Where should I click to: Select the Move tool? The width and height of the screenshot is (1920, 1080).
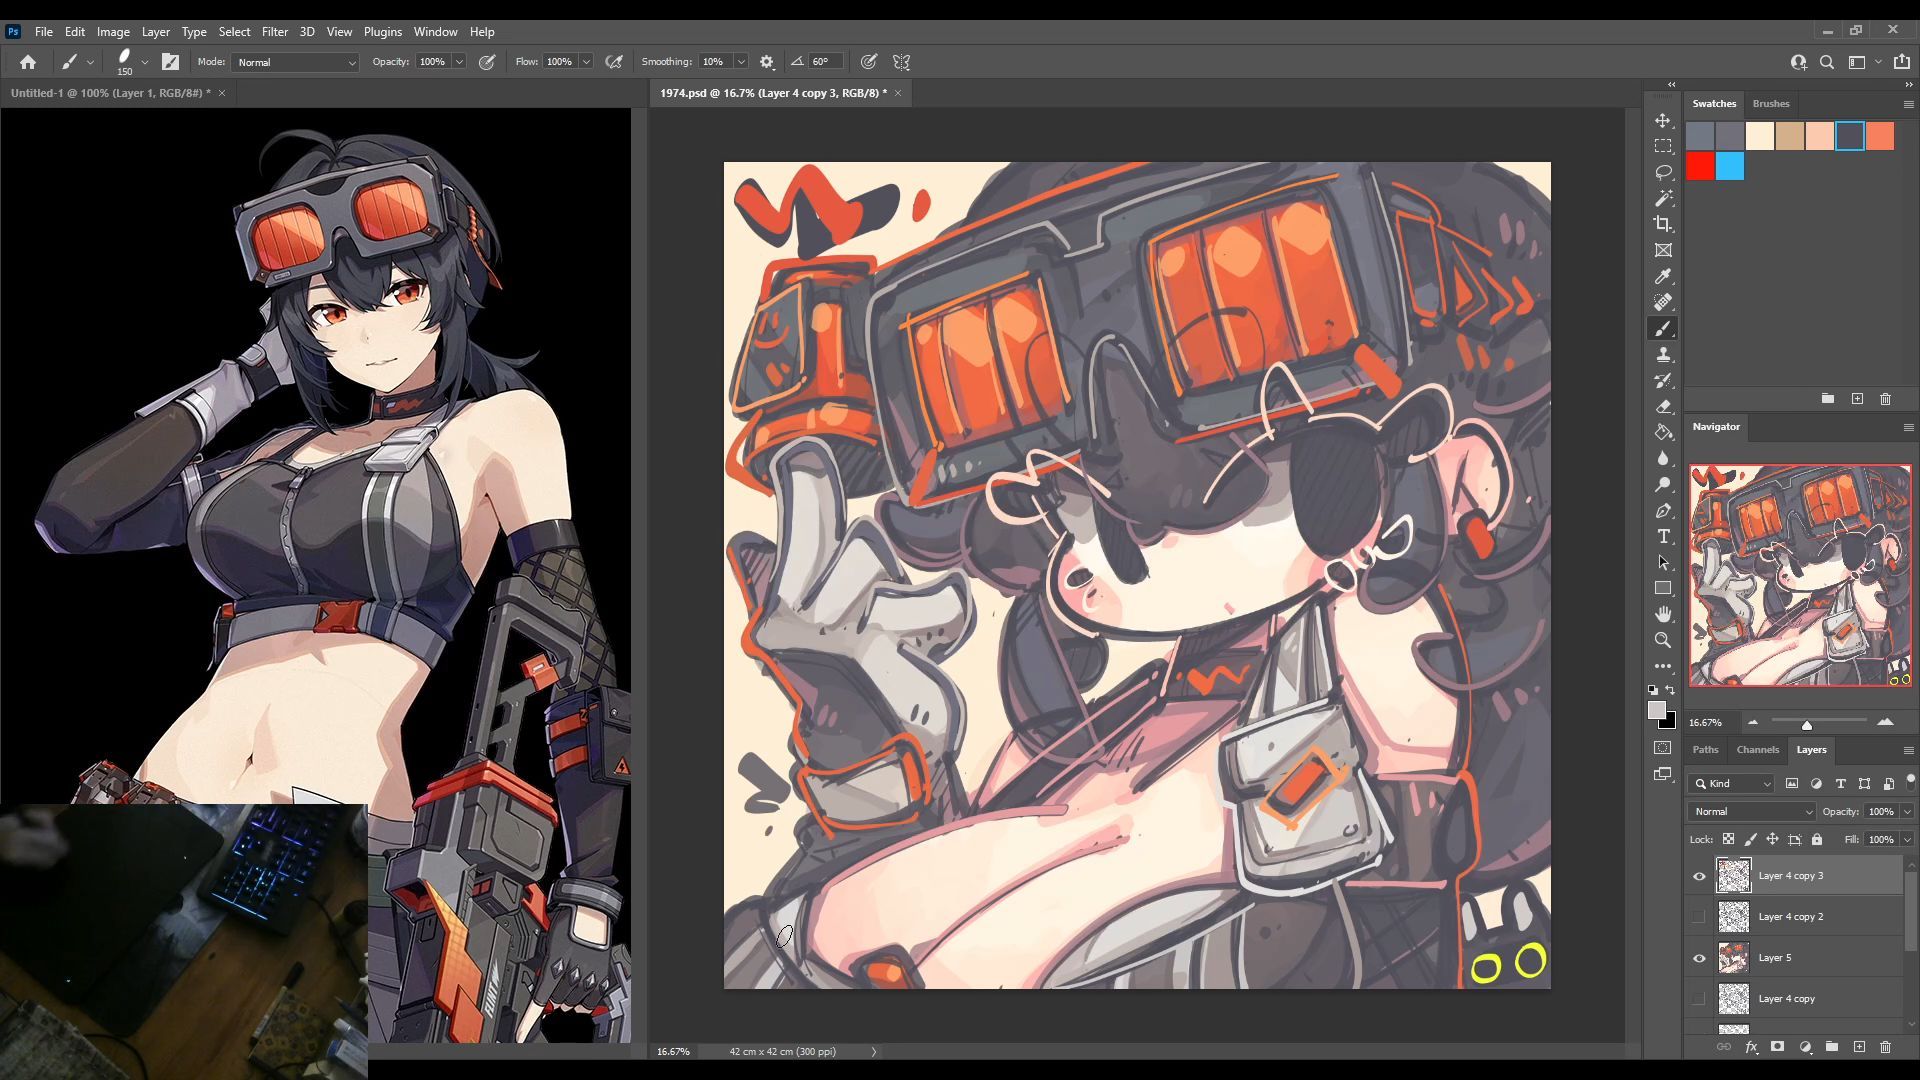coord(1663,120)
